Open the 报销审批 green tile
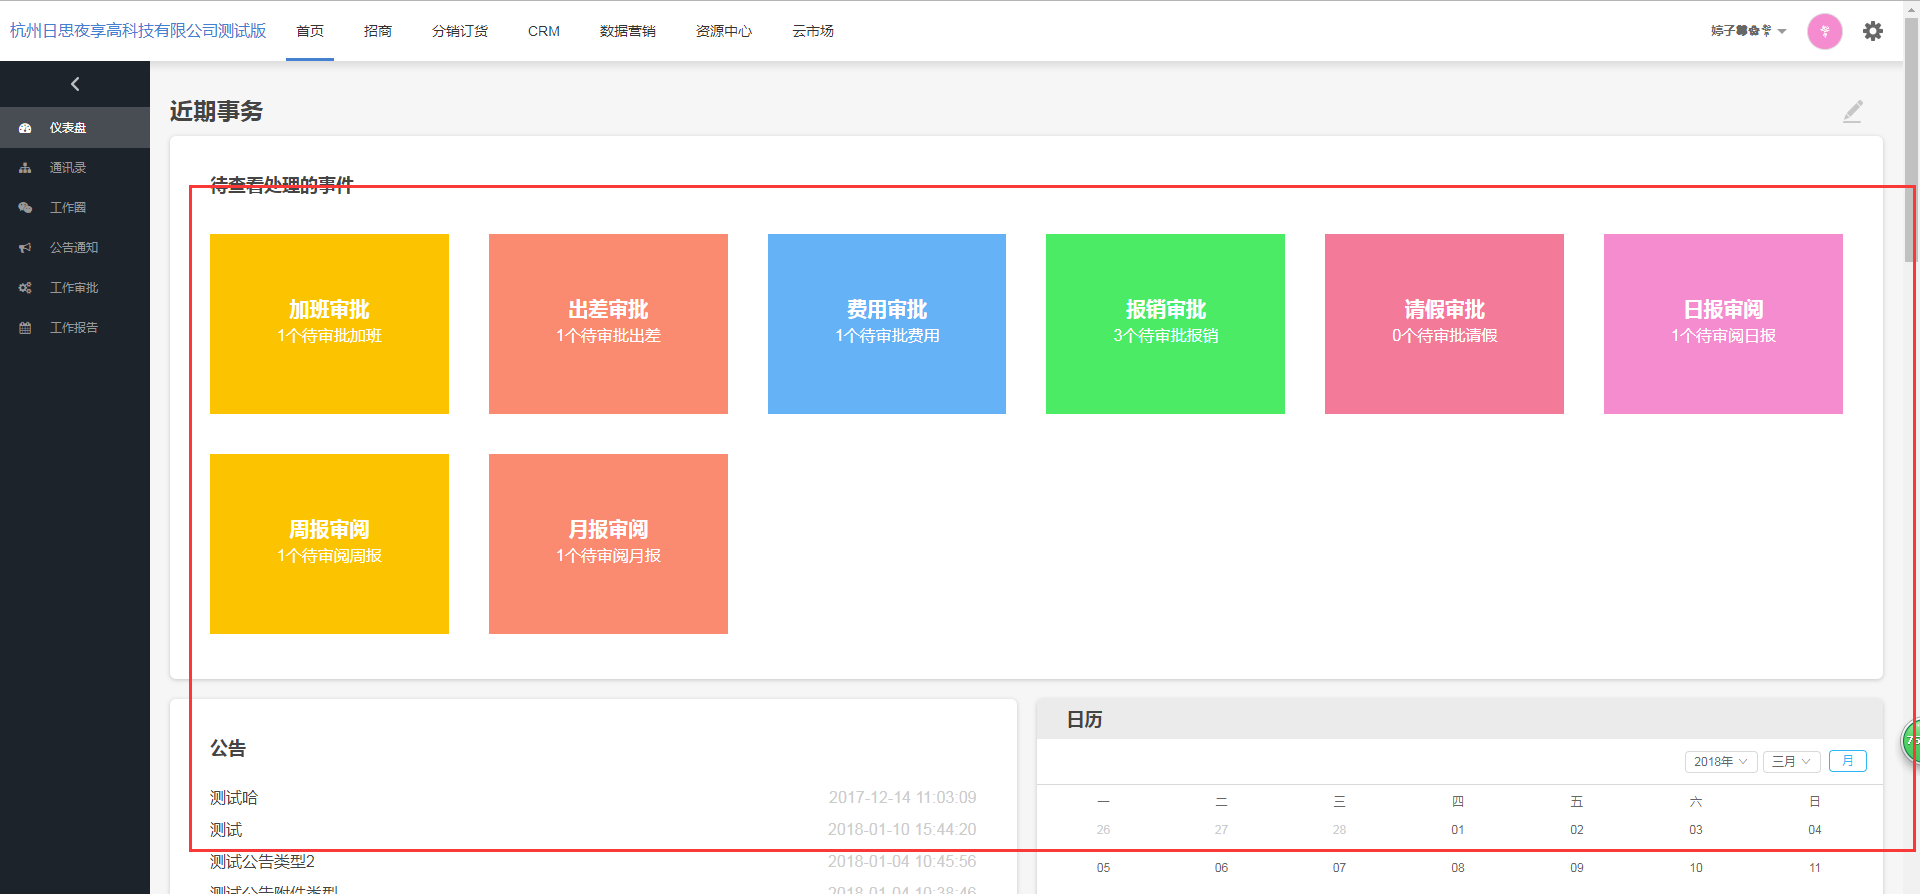1920x894 pixels. click(1165, 323)
